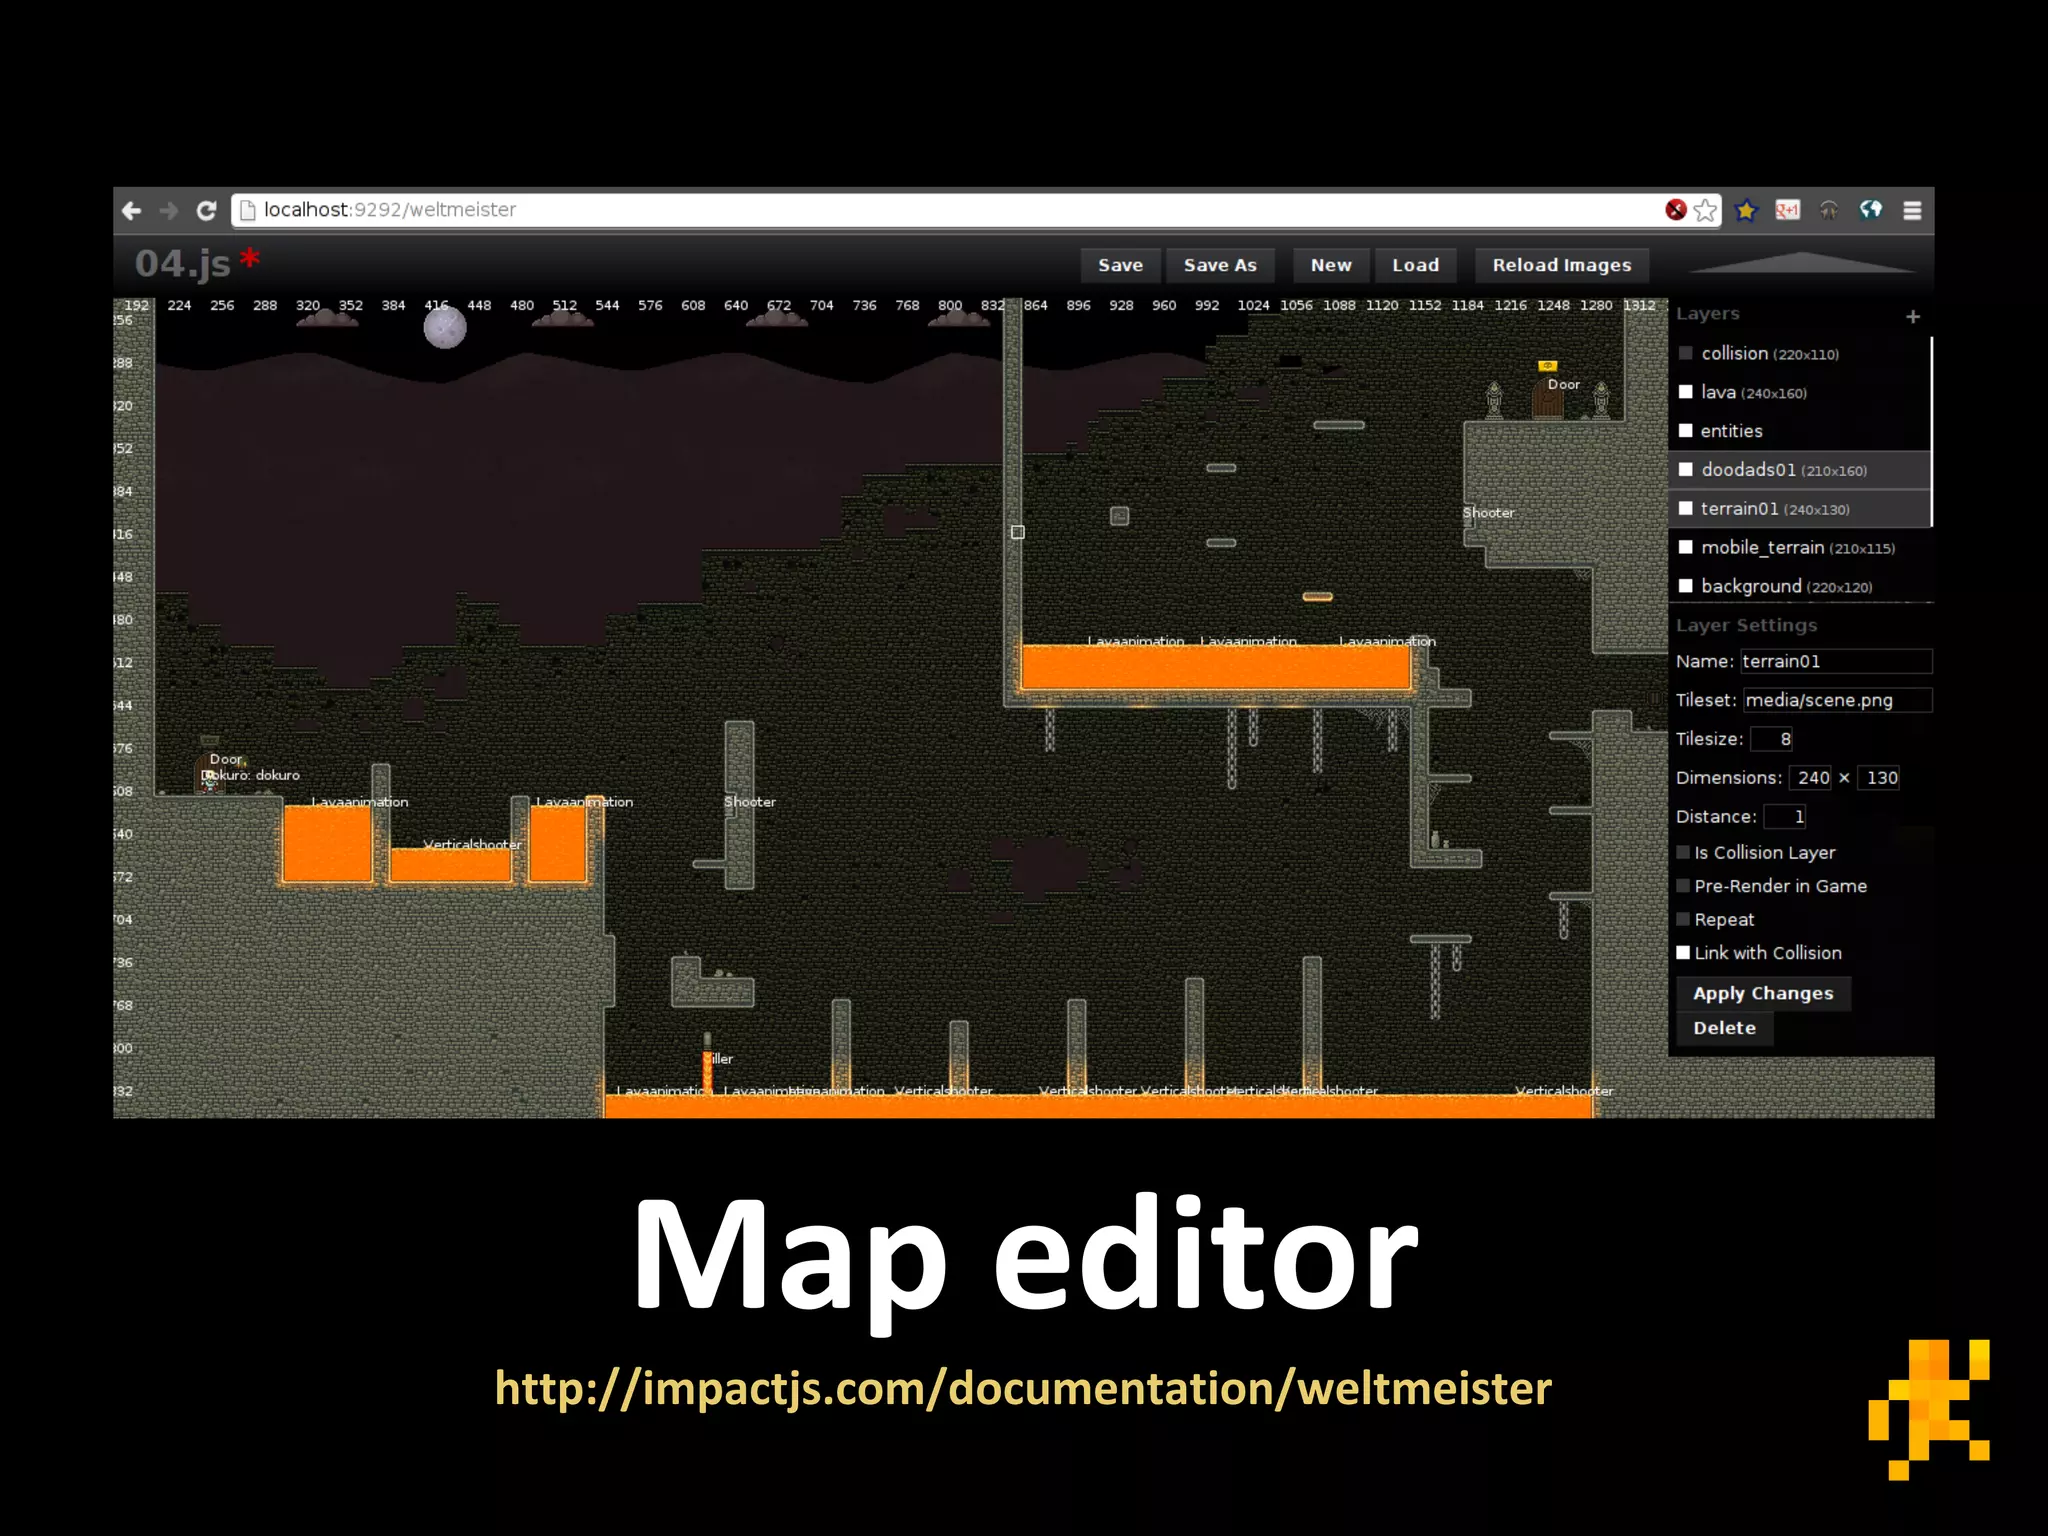Click the browser forward arrow
This screenshot has height=1536, width=2048.
tap(169, 210)
